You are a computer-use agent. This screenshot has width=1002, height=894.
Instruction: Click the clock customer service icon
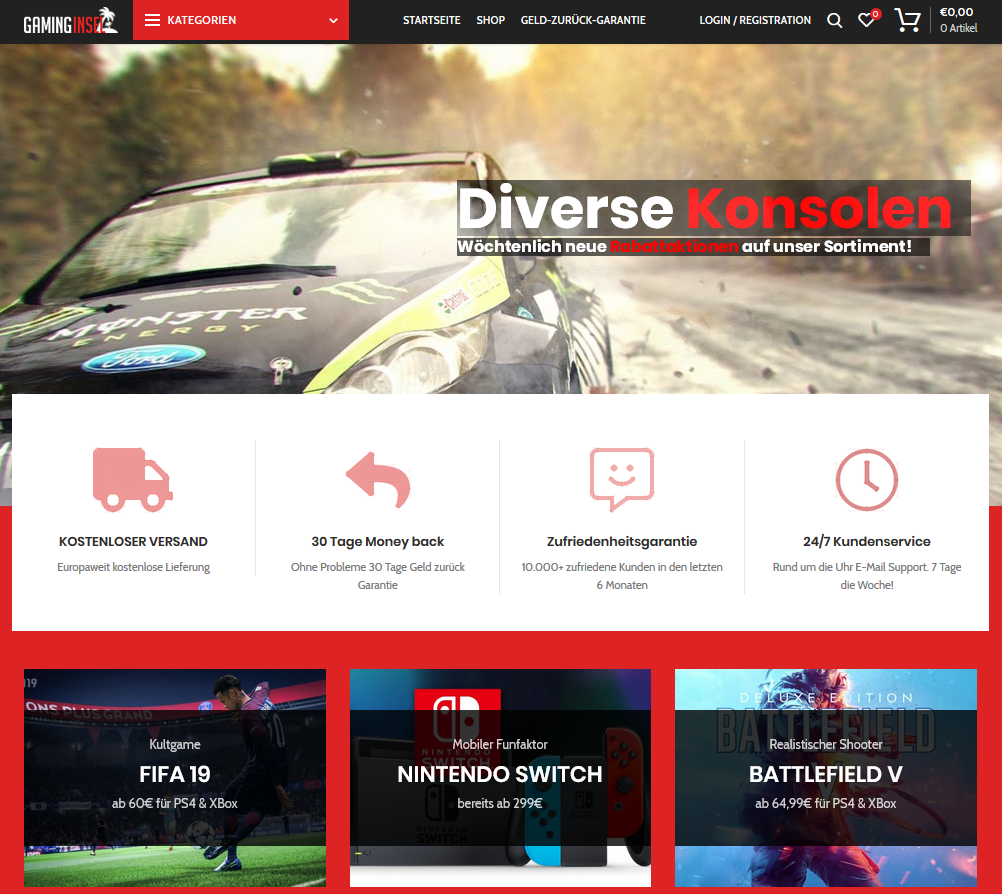tap(867, 479)
